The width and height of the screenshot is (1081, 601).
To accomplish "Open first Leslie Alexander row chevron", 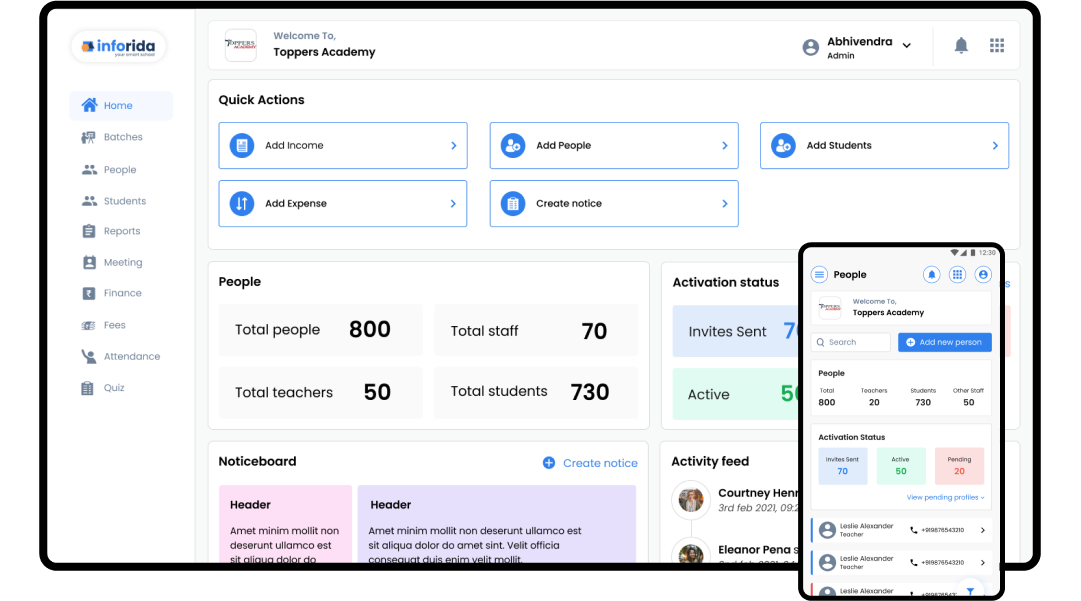I will click(982, 530).
